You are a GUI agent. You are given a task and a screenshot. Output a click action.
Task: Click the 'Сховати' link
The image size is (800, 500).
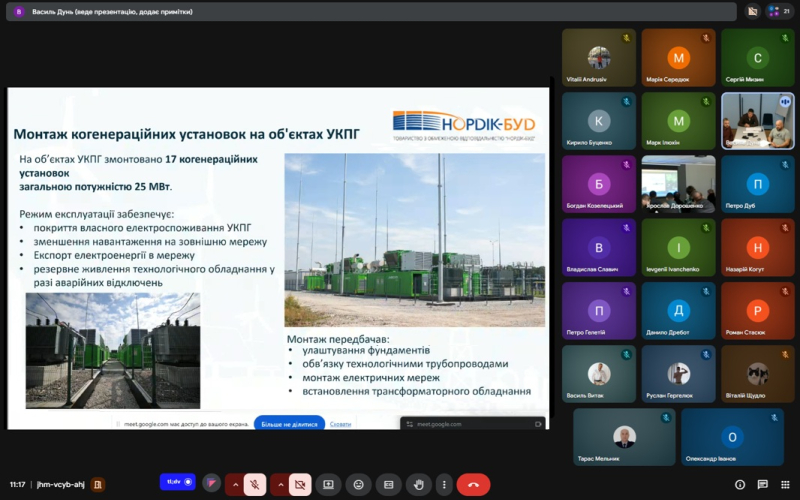point(340,424)
